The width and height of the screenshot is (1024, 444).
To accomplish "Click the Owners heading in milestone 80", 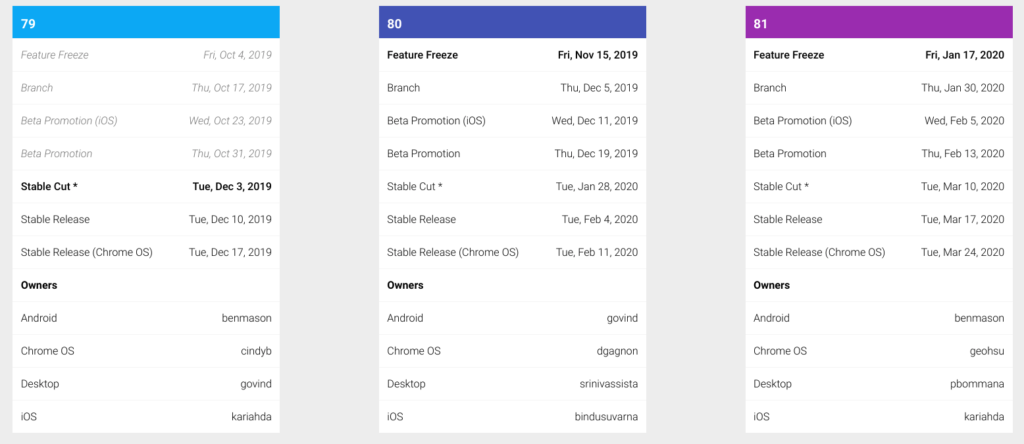I will [405, 285].
